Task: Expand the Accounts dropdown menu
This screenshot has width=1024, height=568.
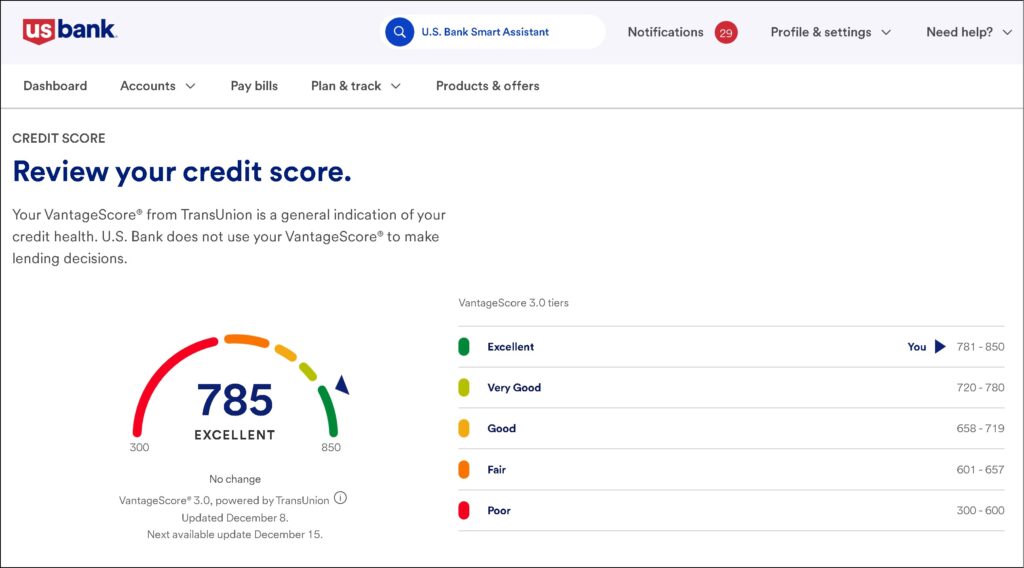Action: tap(158, 86)
